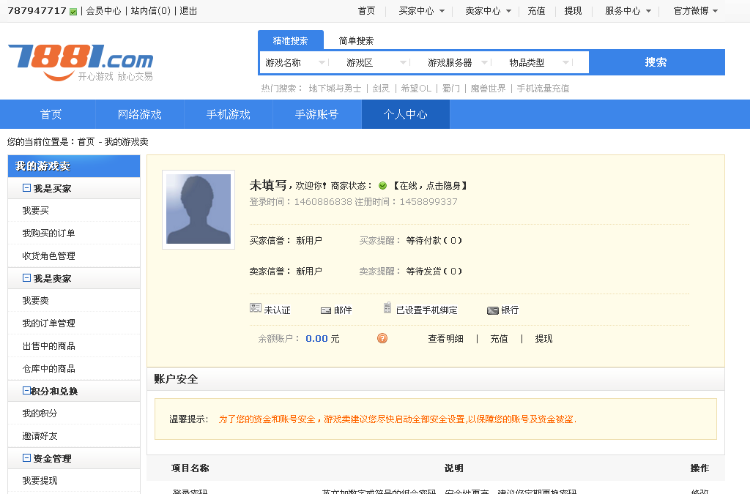Toggle online status via 在线，点击隐身
750x494 pixels.
(x=429, y=186)
